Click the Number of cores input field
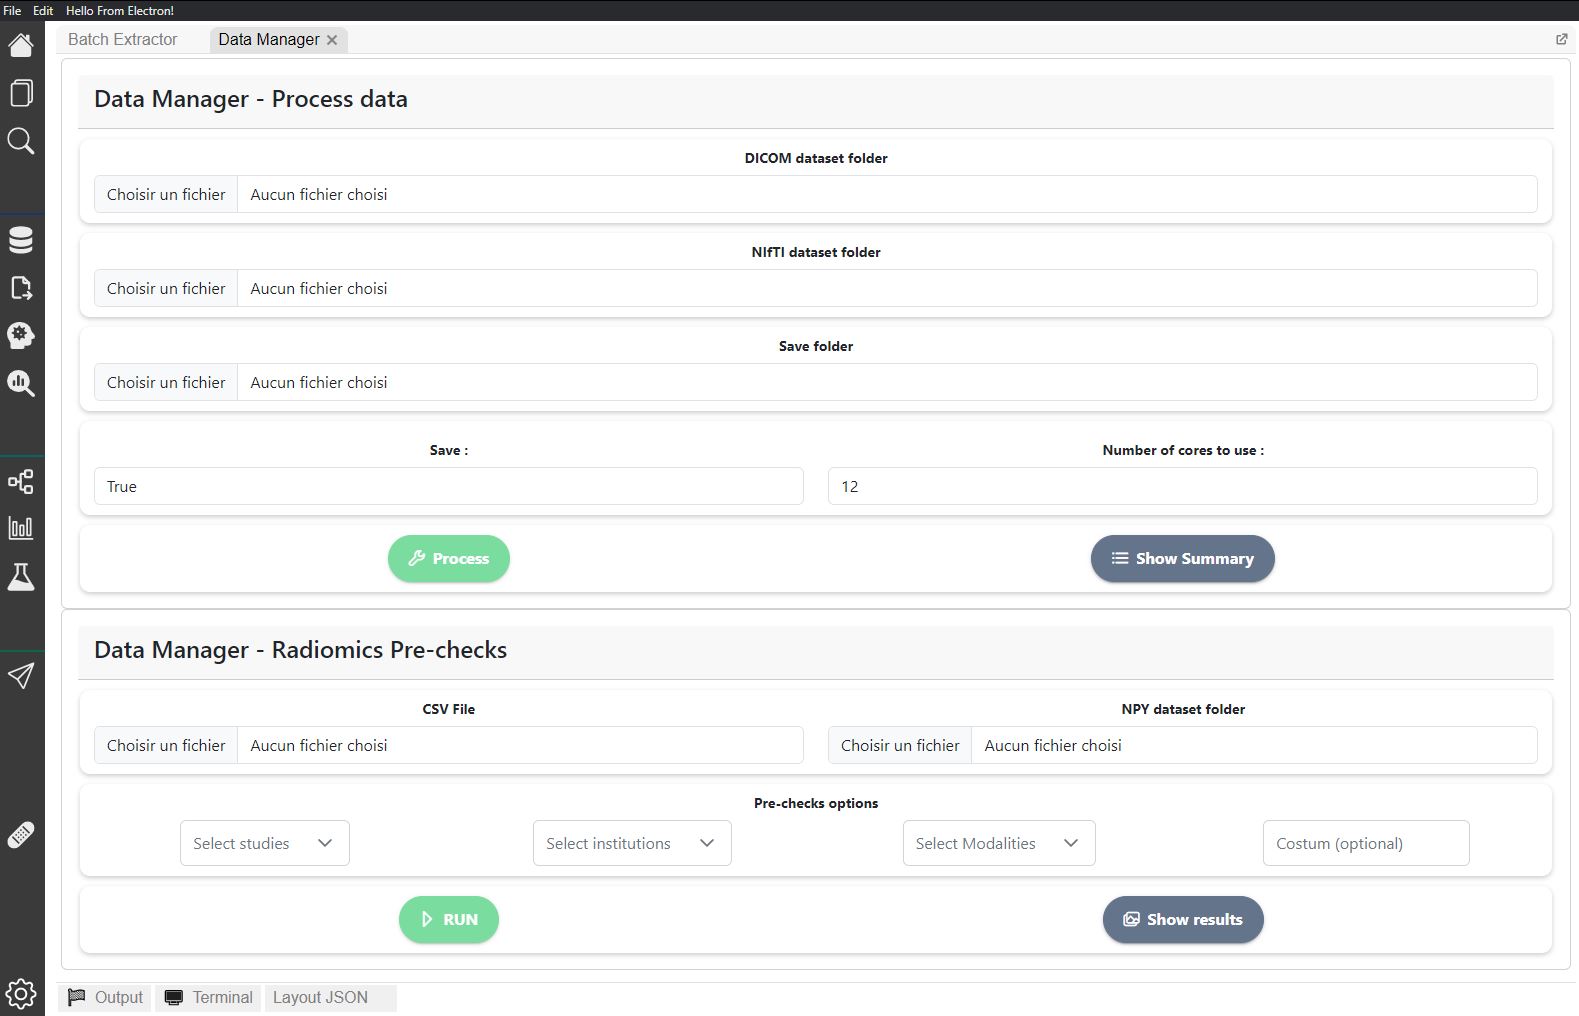 pos(1183,486)
